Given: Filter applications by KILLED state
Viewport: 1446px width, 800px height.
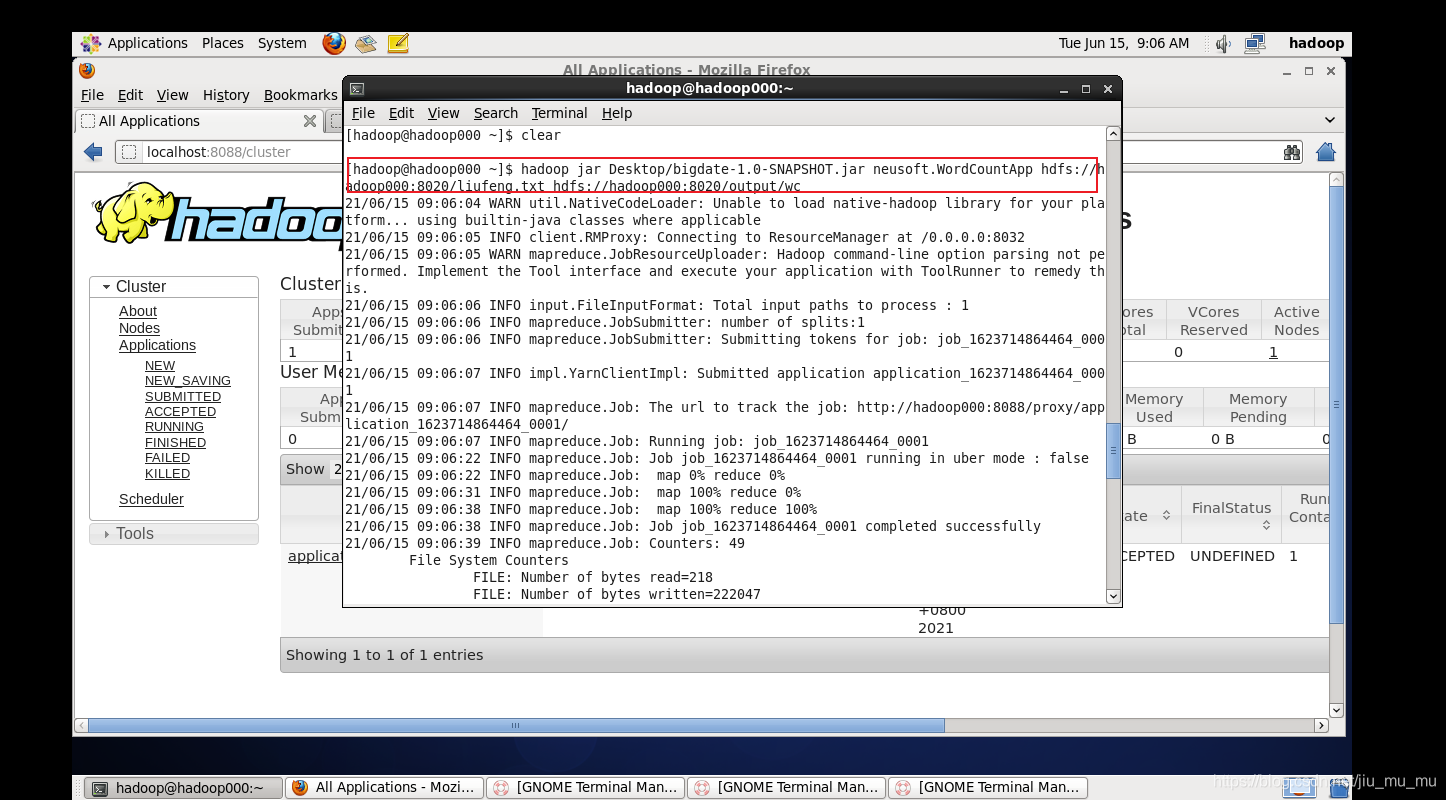Looking at the screenshot, I should pyautogui.click(x=167, y=474).
